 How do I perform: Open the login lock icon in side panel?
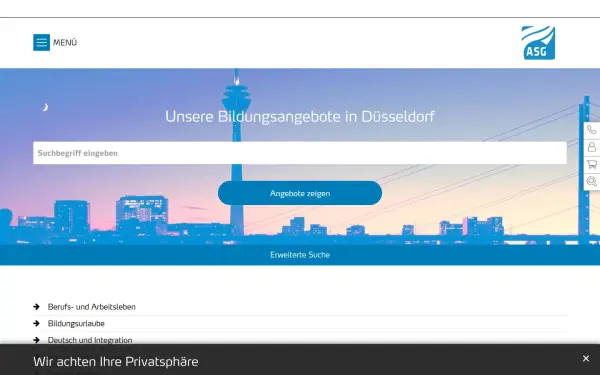tap(592, 147)
